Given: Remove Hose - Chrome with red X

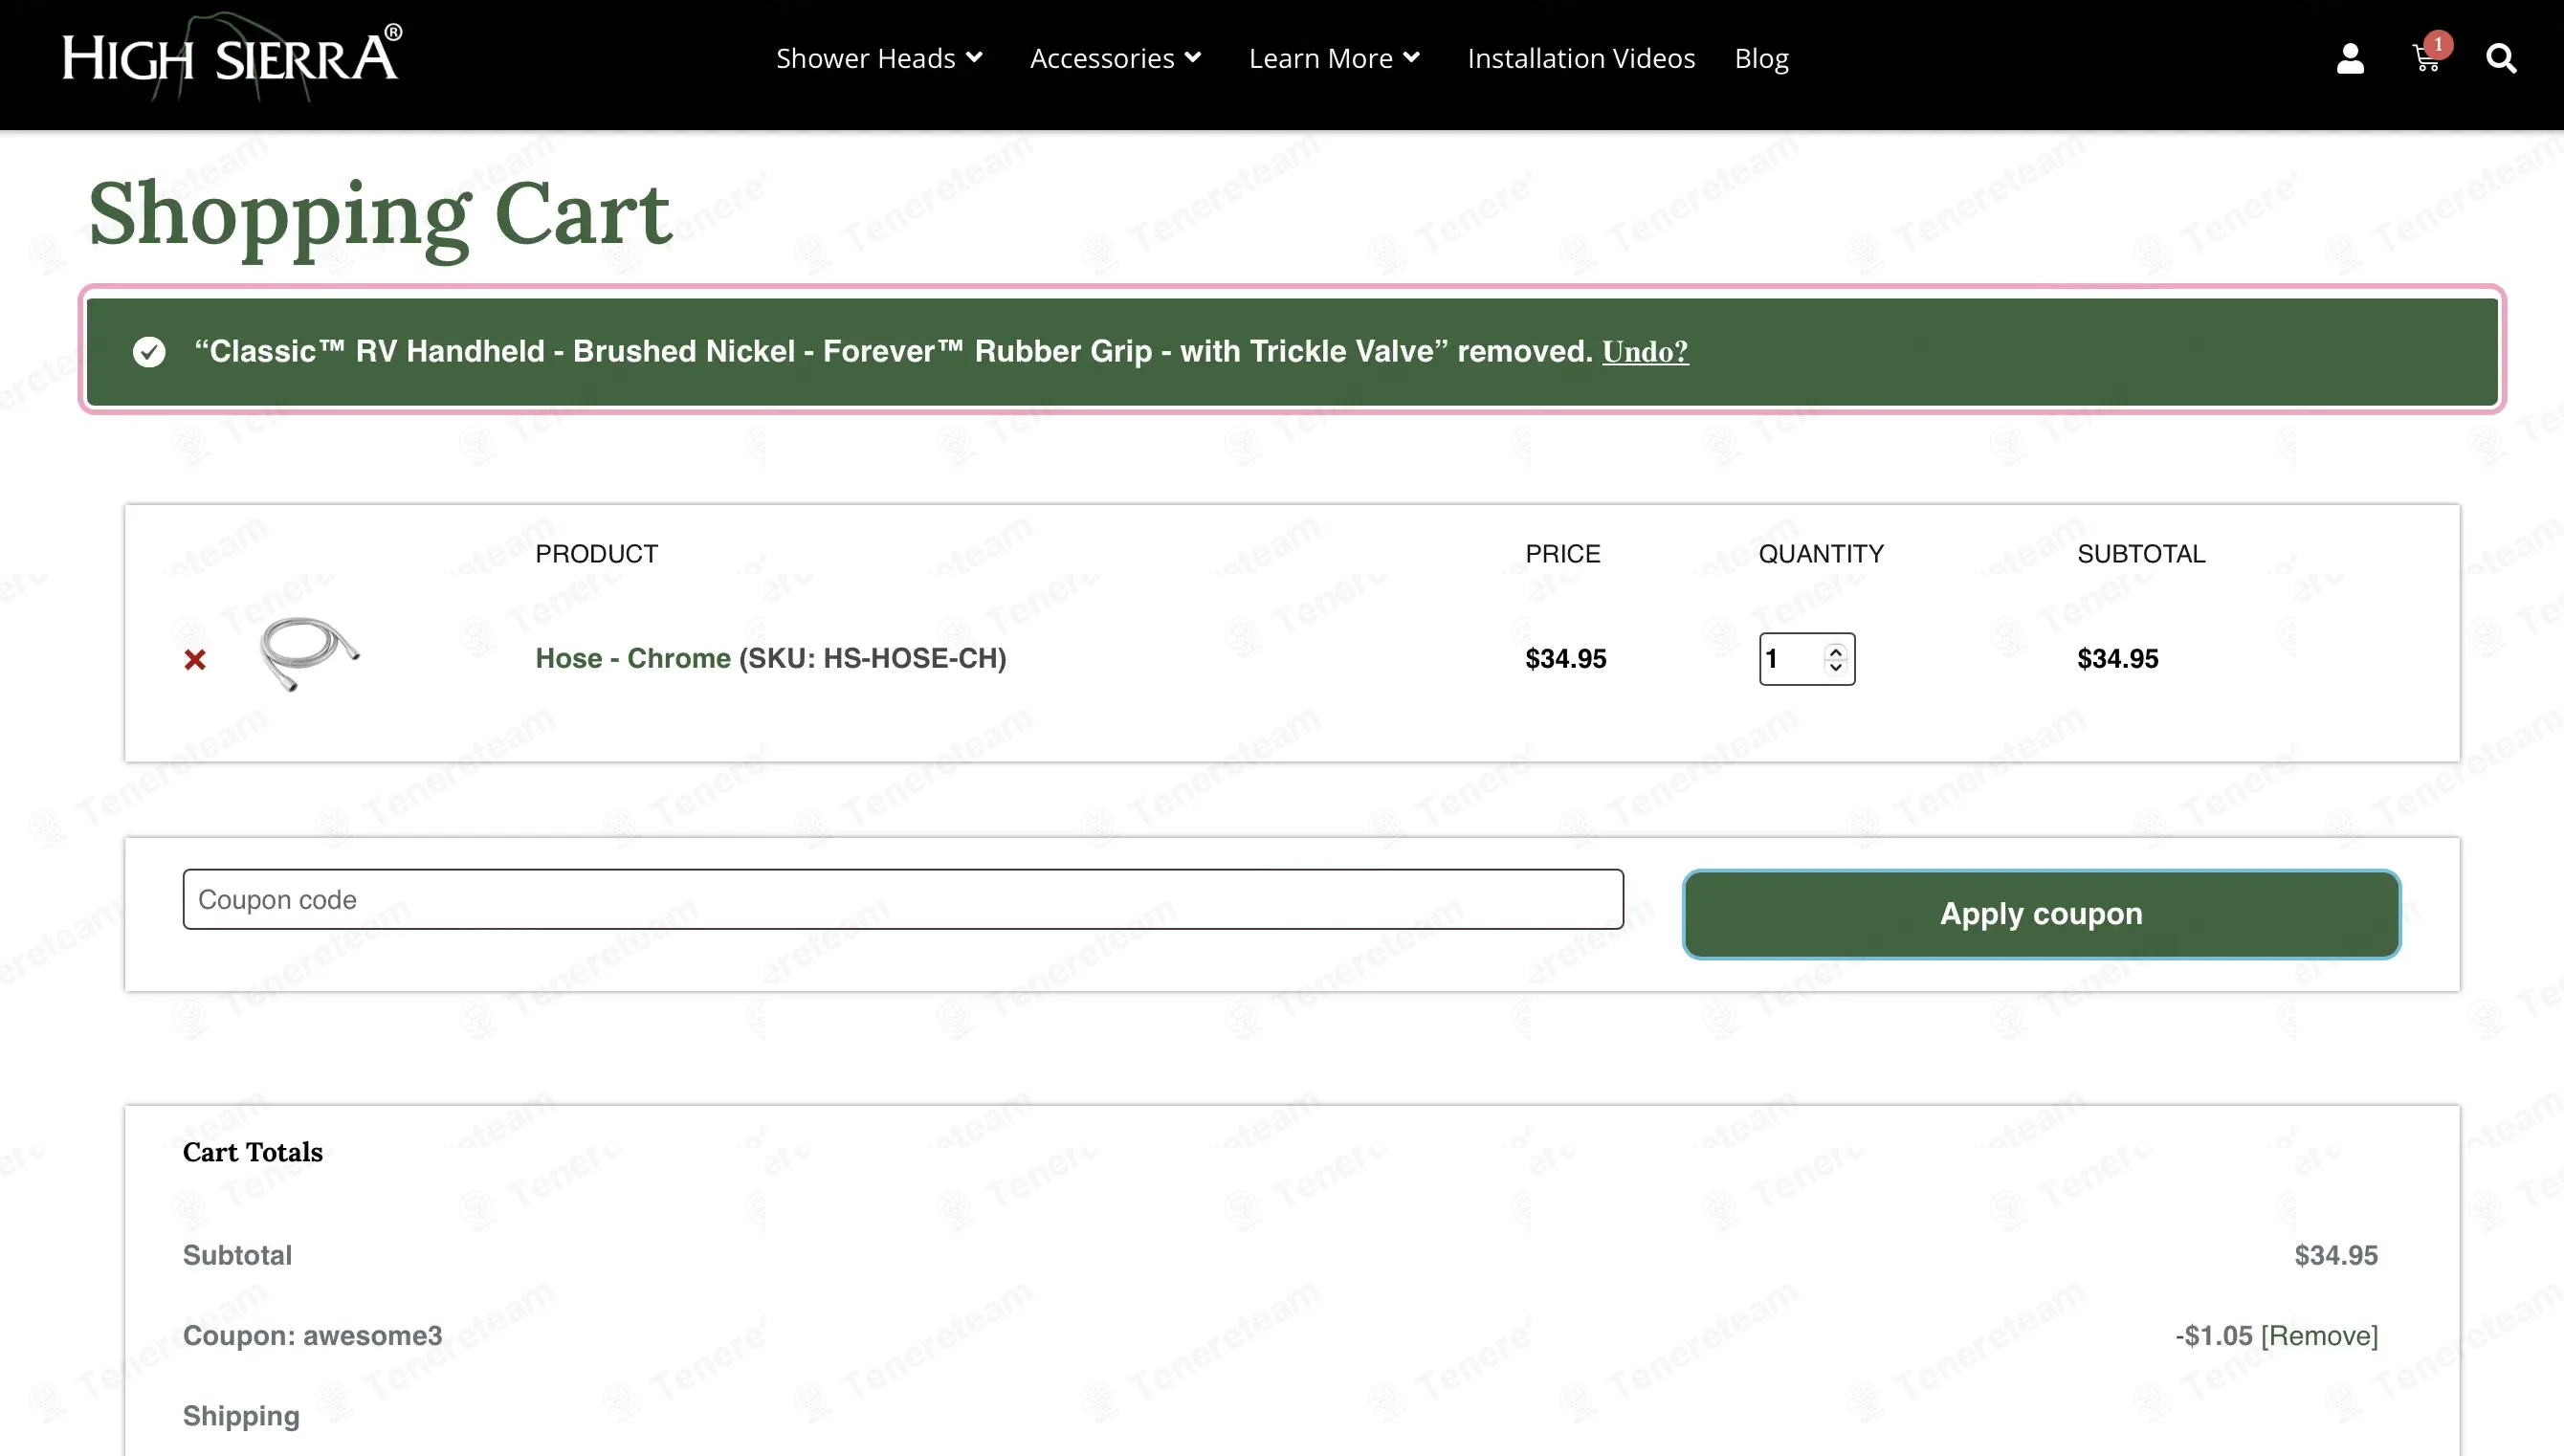Looking at the screenshot, I should pyautogui.click(x=195, y=659).
